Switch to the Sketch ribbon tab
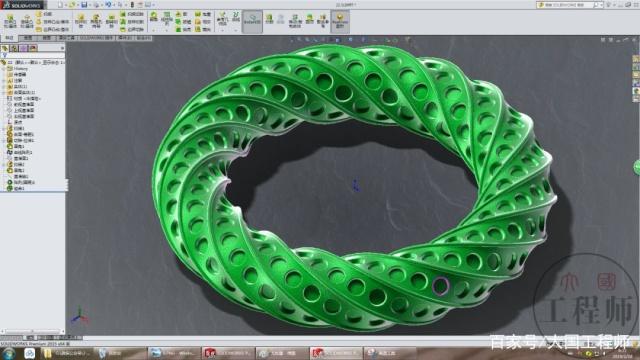 [x=28, y=38]
